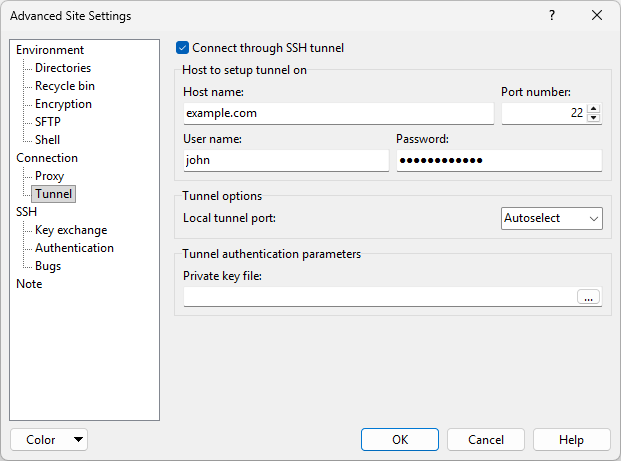Click the private key file browse button

tap(588, 296)
